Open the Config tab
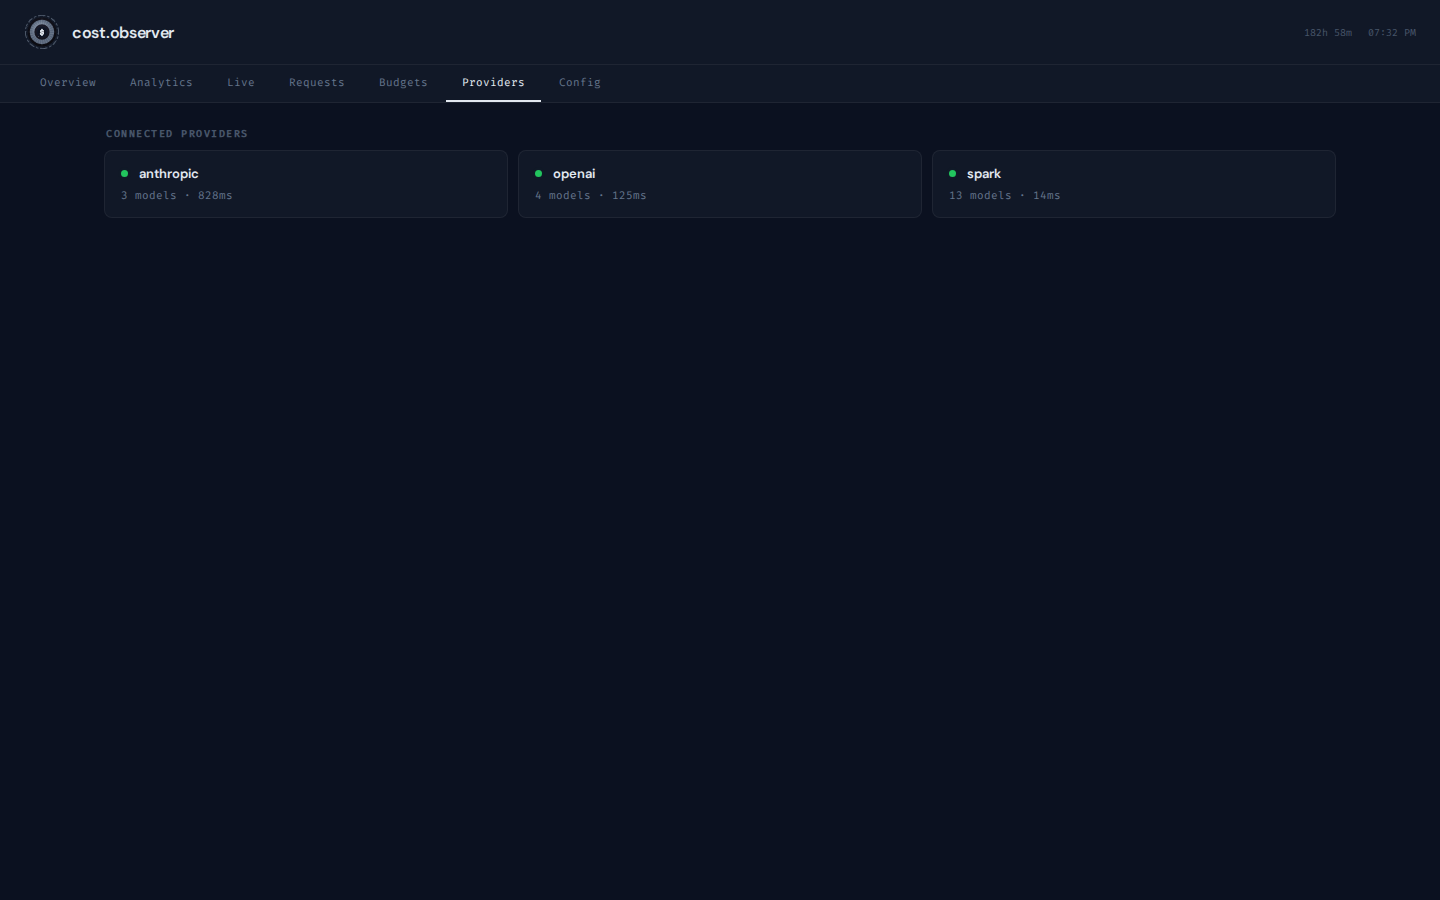1440x900 pixels. click(x=580, y=83)
